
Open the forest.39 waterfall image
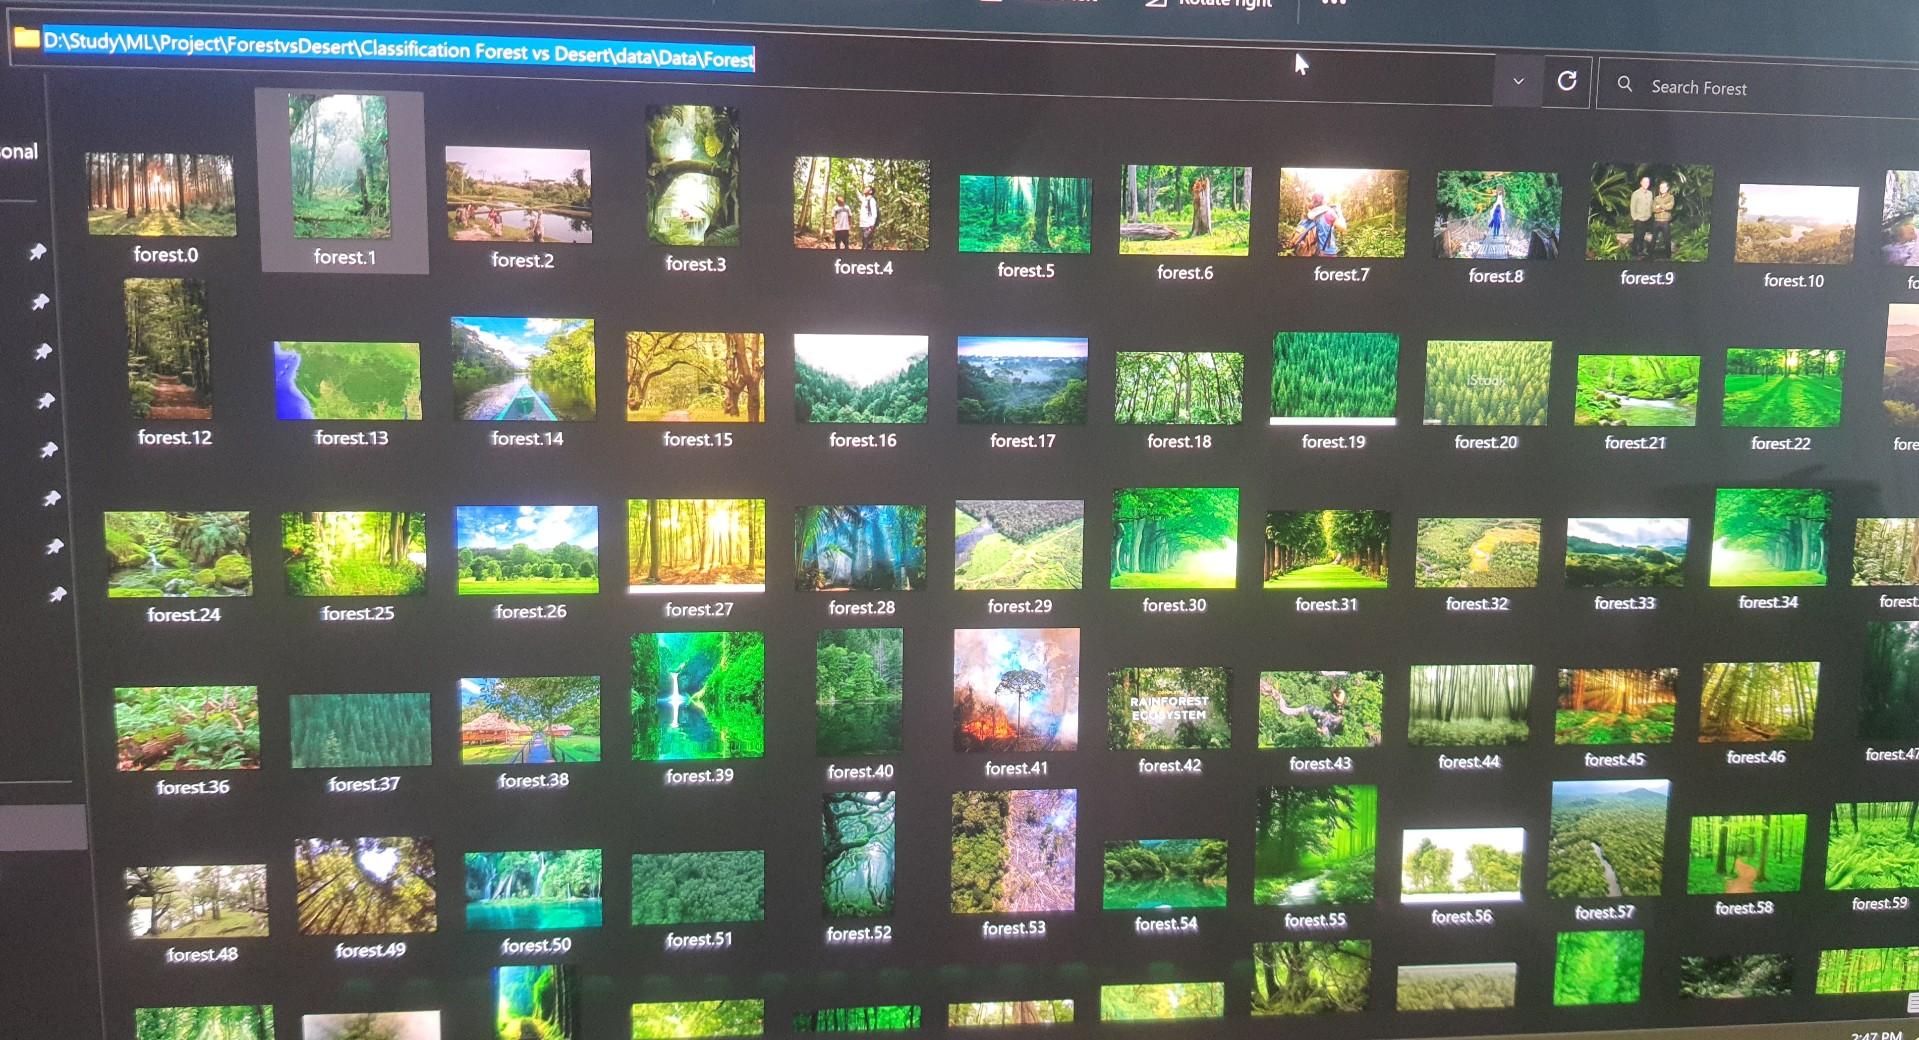(x=698, y=695)
